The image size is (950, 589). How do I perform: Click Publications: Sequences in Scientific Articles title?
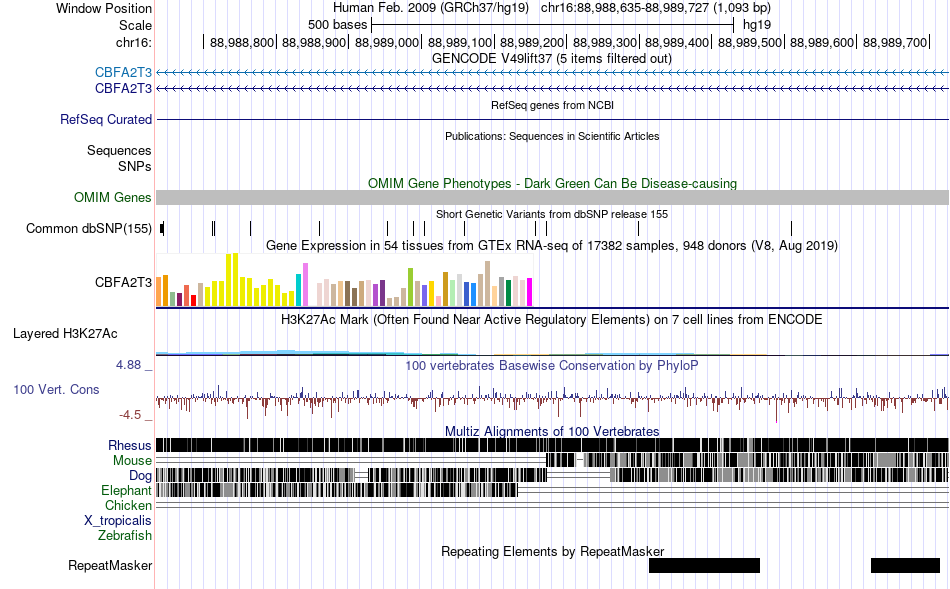pos(552,136)
